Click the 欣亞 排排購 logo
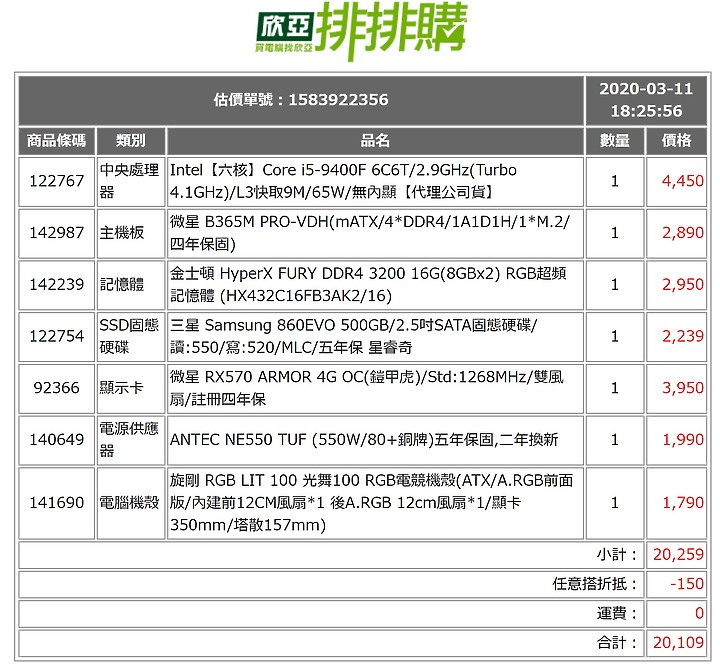The image size is (720, 665). [x=361, y=31]
